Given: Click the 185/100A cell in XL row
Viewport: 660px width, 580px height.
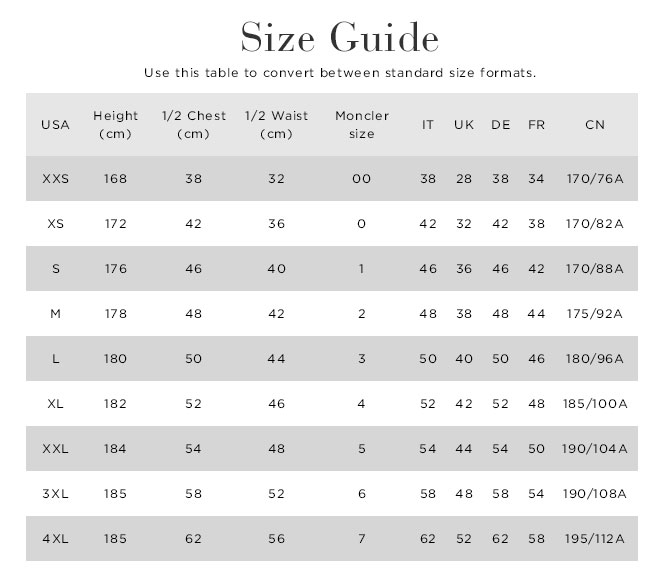Looking at the screenshot, I should tap(595, 404).
